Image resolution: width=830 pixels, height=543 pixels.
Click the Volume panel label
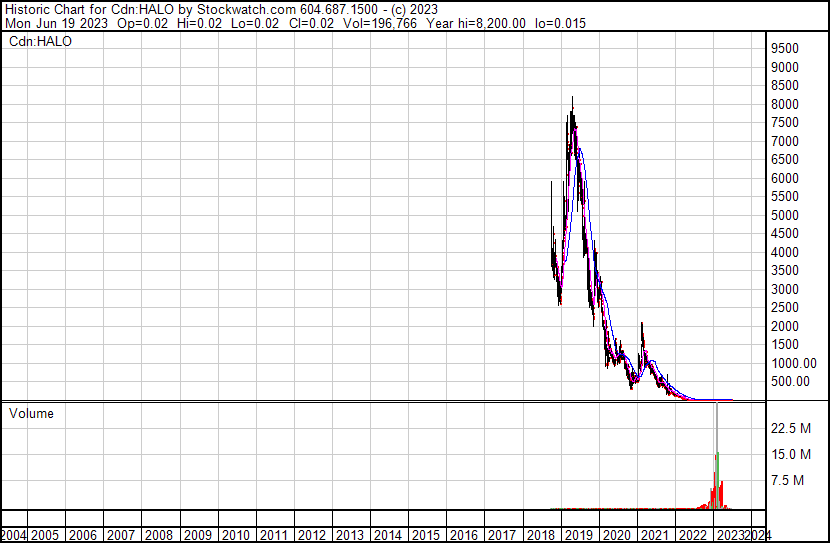click(x=31, y=413)
